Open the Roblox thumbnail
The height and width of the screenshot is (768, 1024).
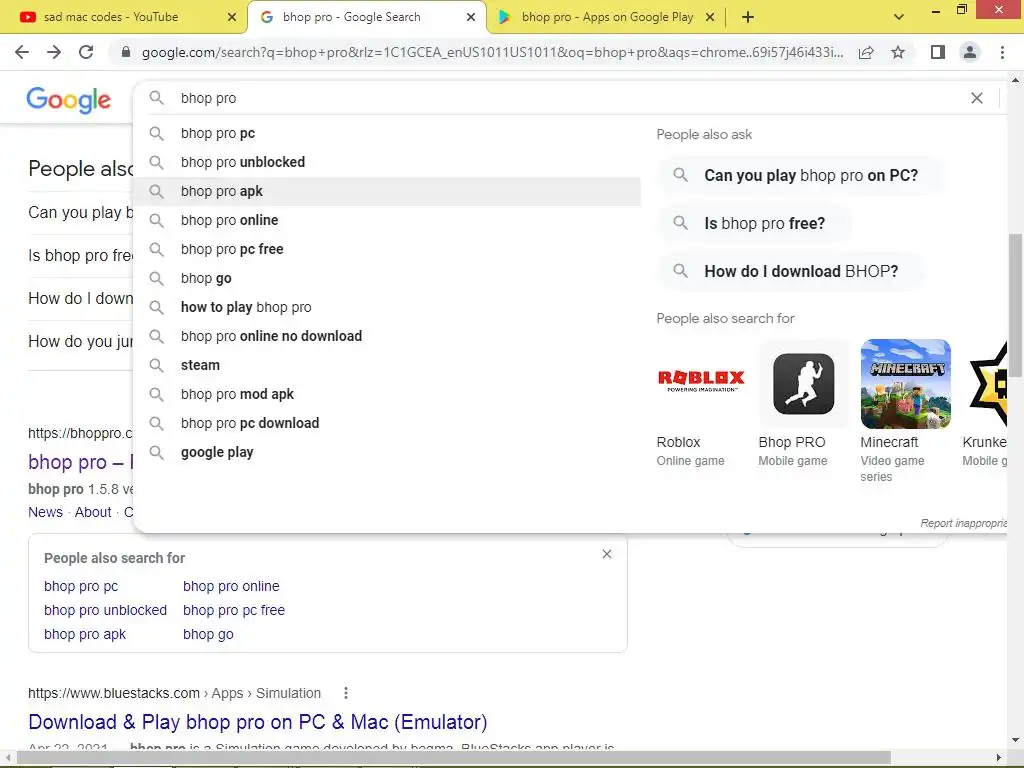[x=701, y=384]
